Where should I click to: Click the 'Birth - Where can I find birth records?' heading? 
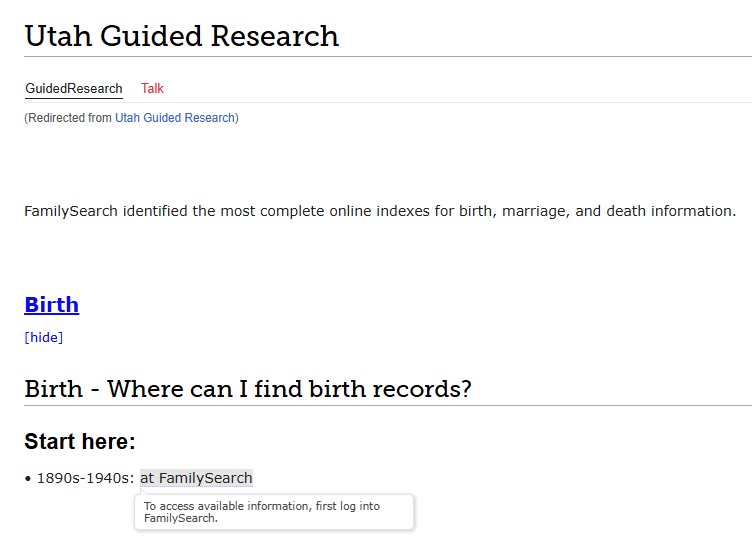(248, 389)
